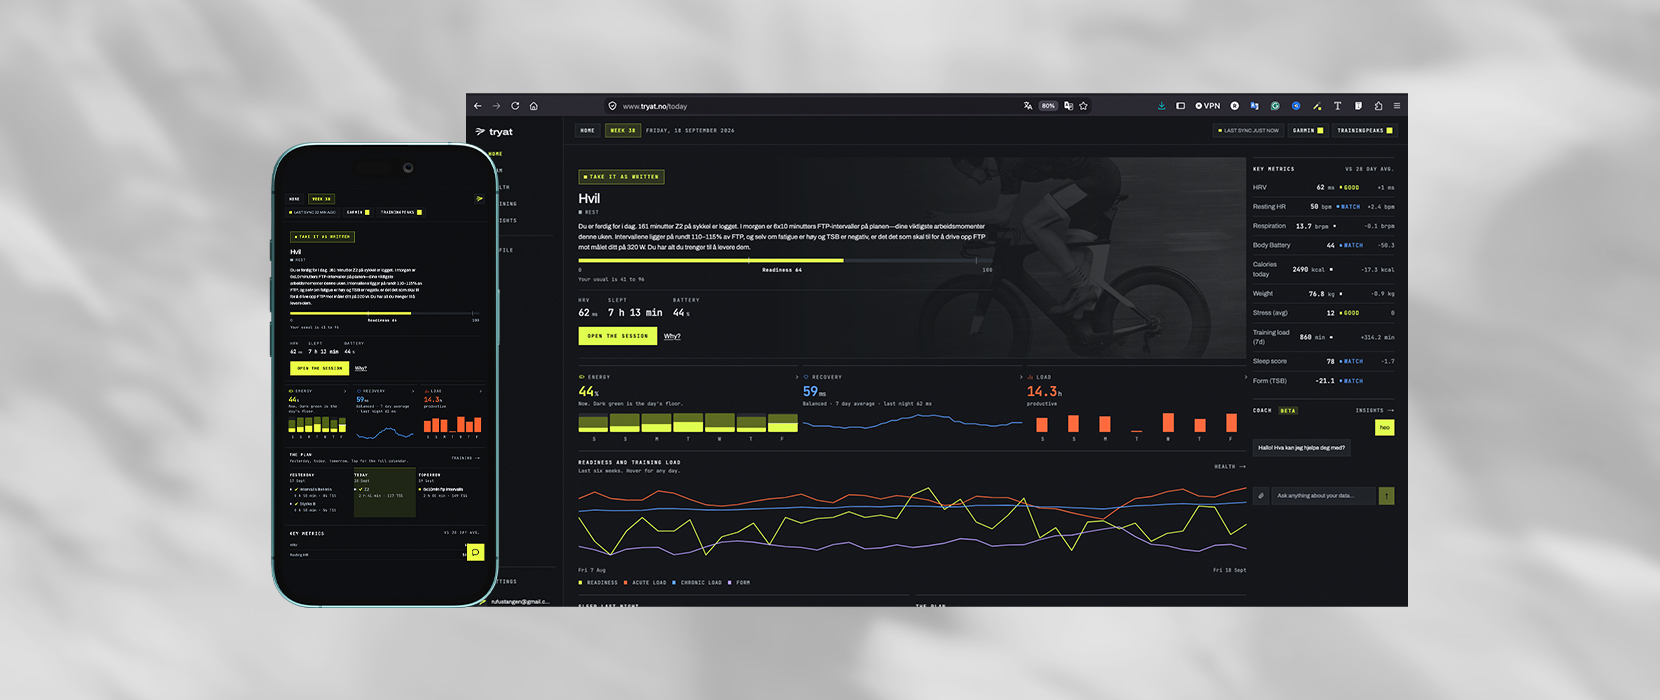
Task: Toggle the Garmin sync connection
Action: 1307,130
